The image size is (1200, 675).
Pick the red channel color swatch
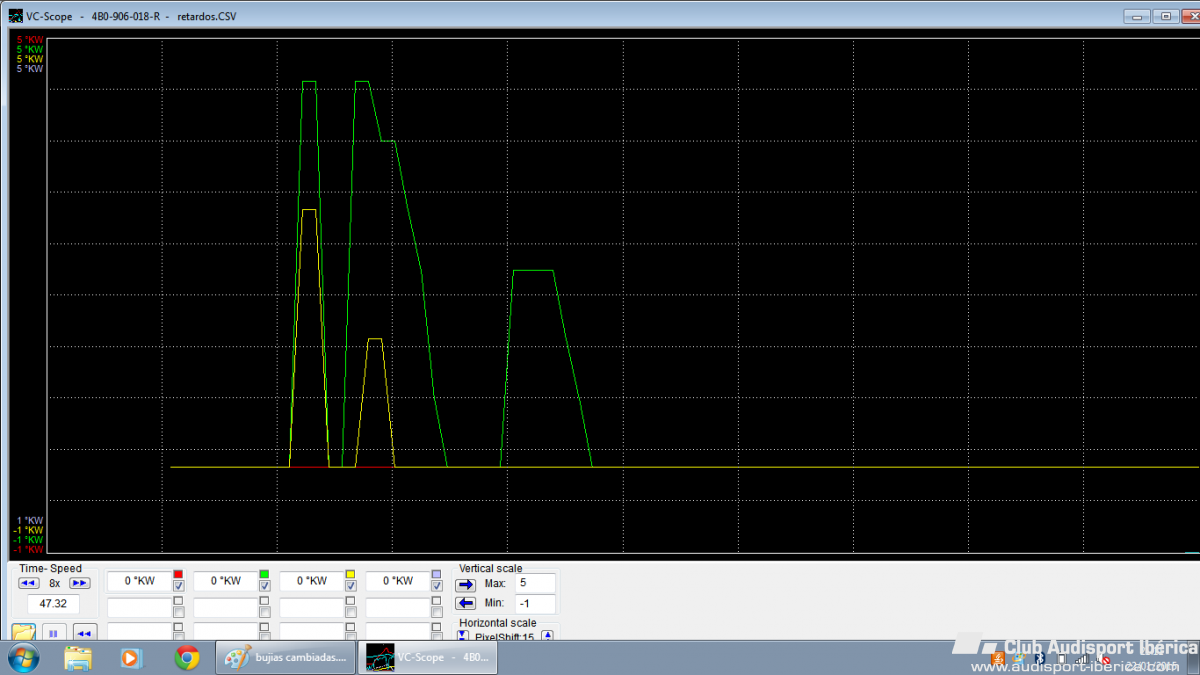(x=179, y=574)
